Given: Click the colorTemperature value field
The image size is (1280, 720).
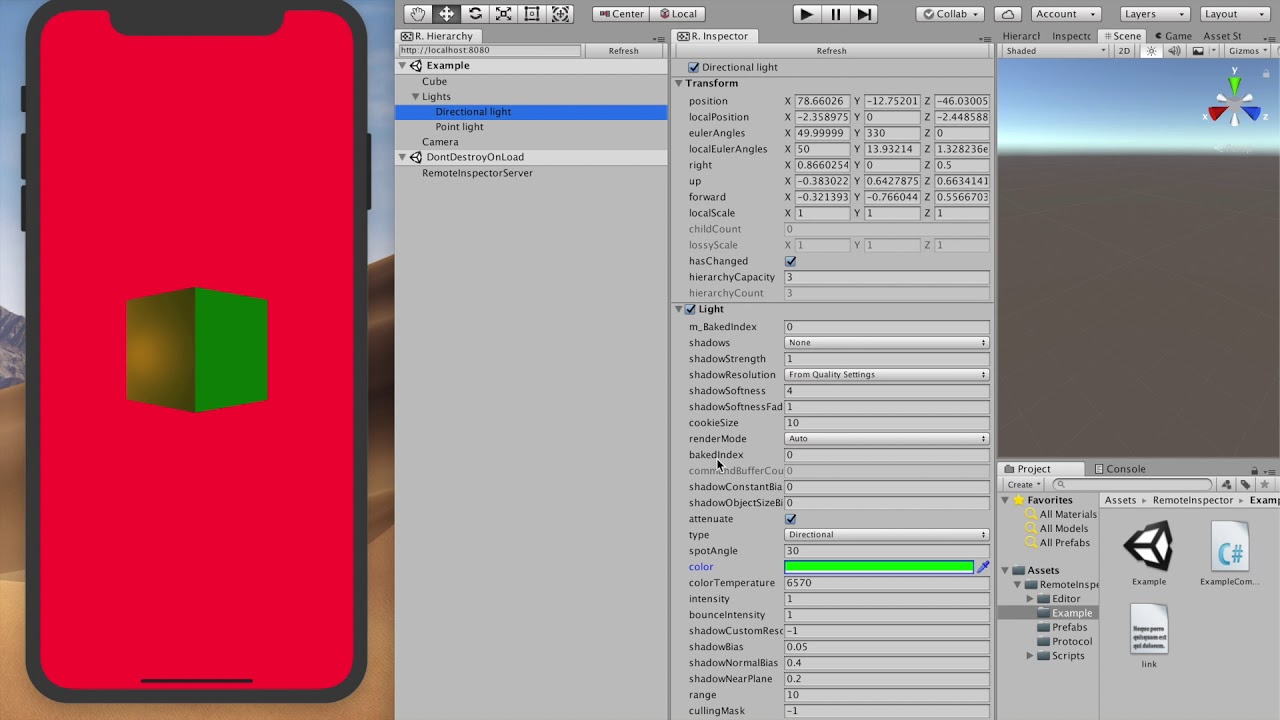Looking at the screenshot, I should [x=887, y=583].
